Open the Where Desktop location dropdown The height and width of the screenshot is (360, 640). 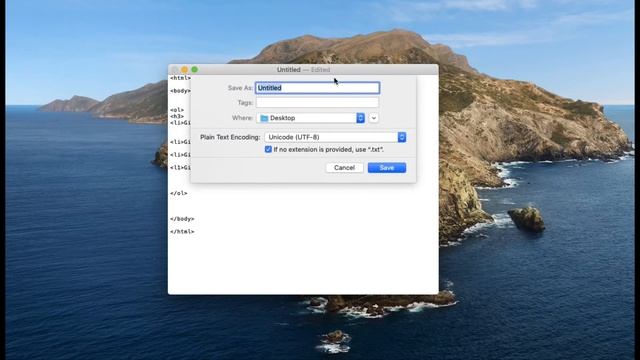click(311, 118)
